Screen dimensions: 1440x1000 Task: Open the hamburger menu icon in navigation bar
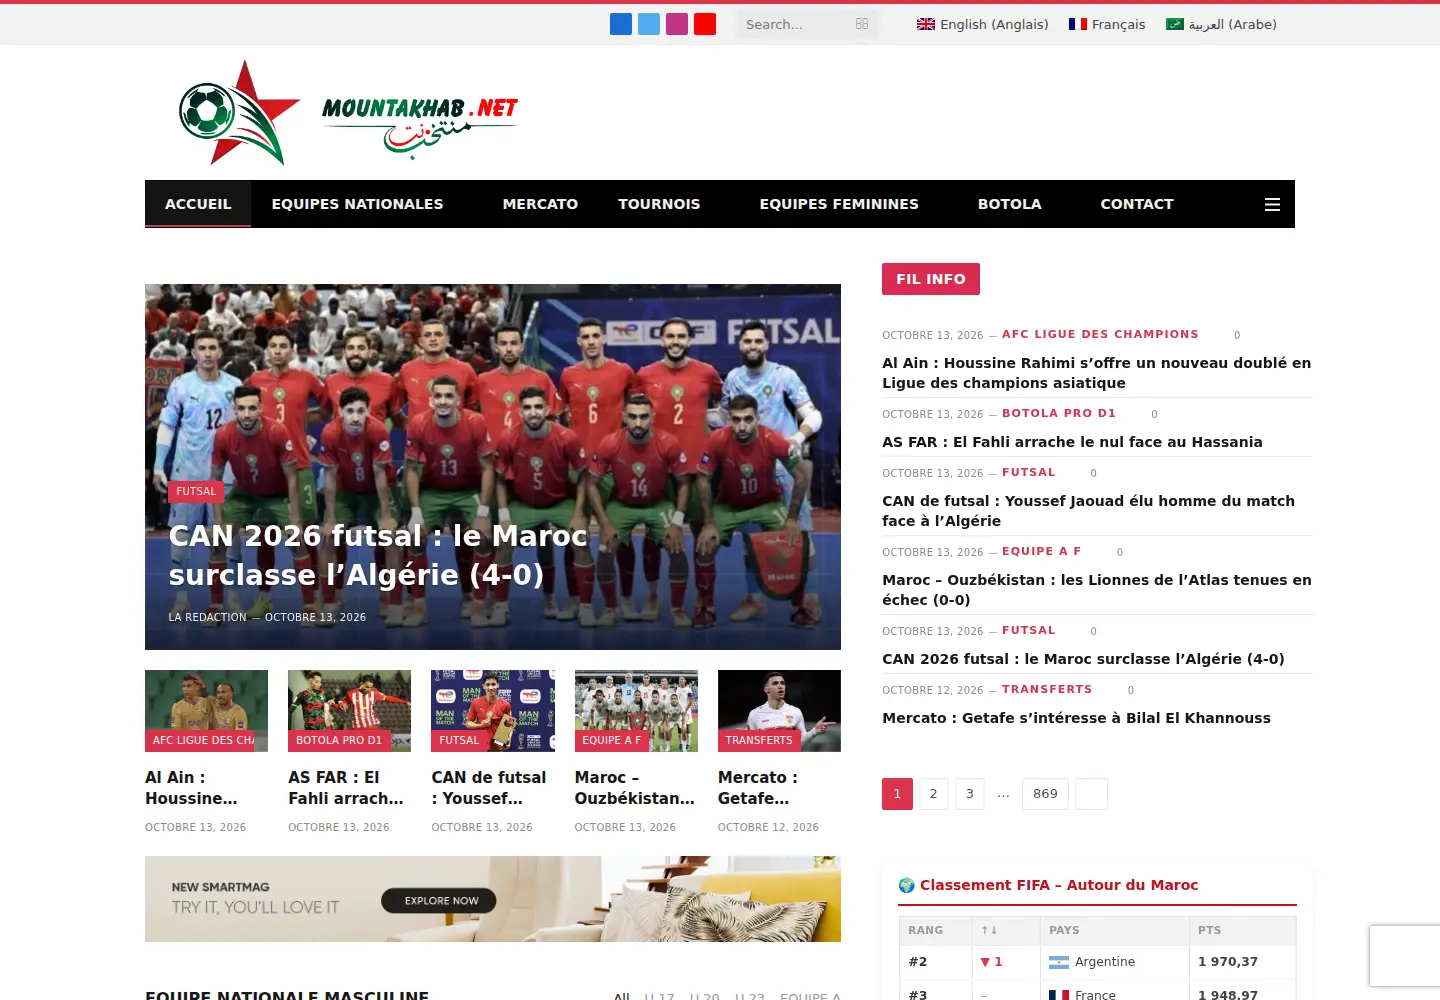tap(1272, 204)
